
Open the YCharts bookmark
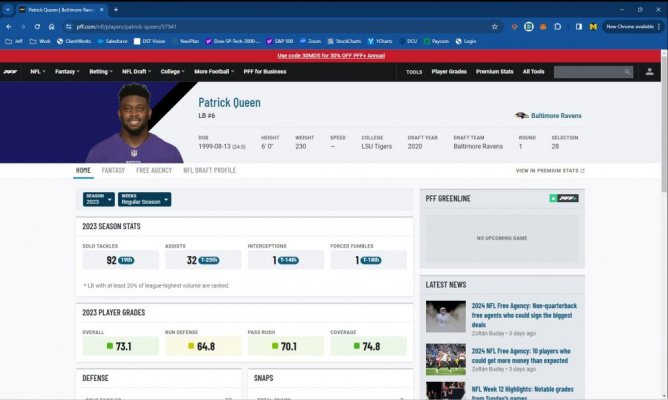coord(380,41)
